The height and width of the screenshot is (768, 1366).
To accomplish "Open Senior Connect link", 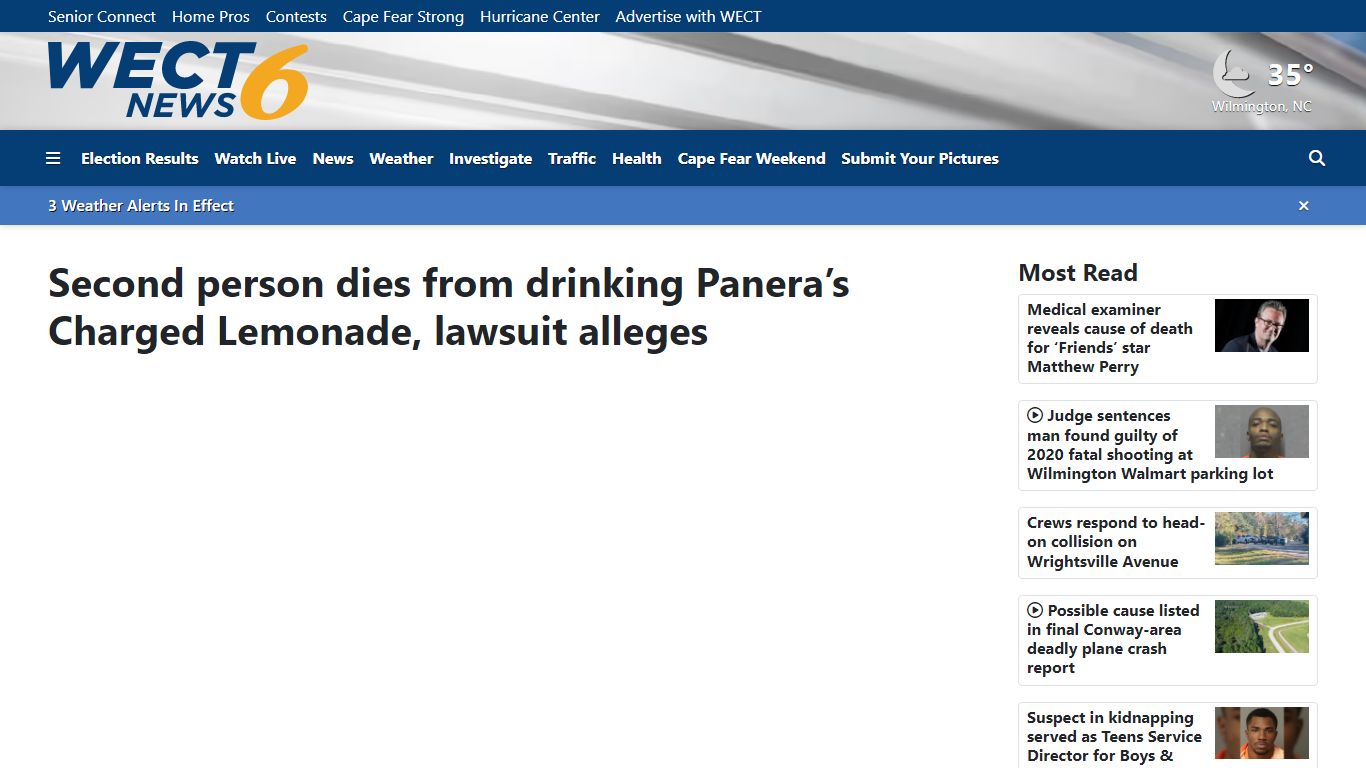I will (102, 16).
